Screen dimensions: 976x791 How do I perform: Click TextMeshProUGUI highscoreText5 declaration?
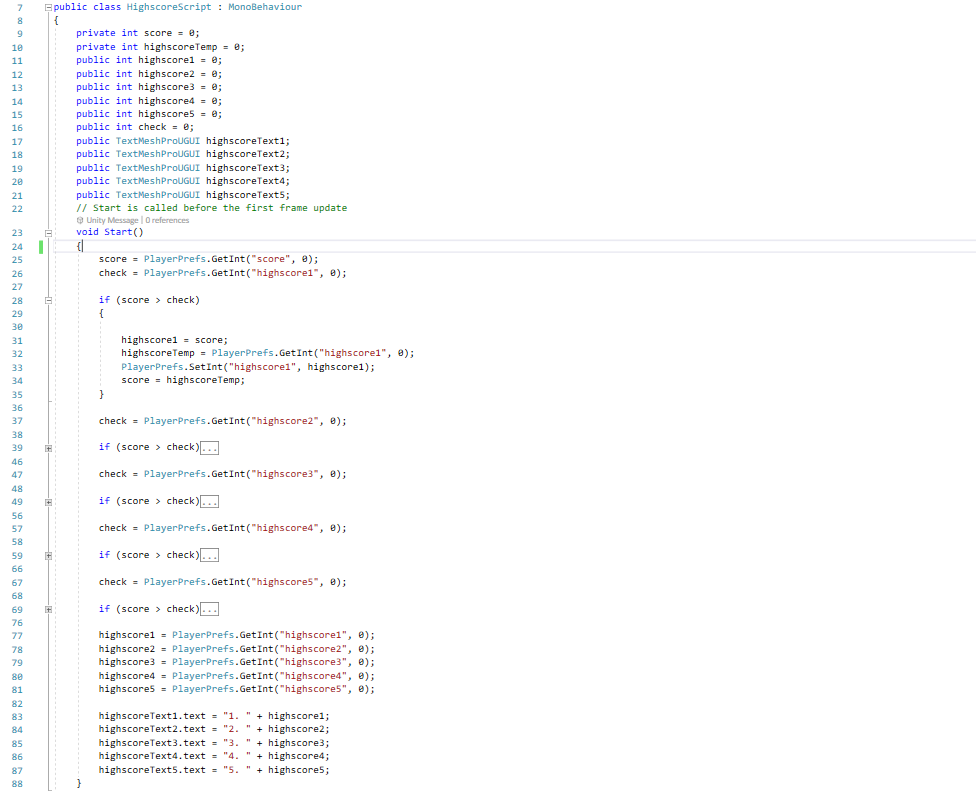coord(183,195)
